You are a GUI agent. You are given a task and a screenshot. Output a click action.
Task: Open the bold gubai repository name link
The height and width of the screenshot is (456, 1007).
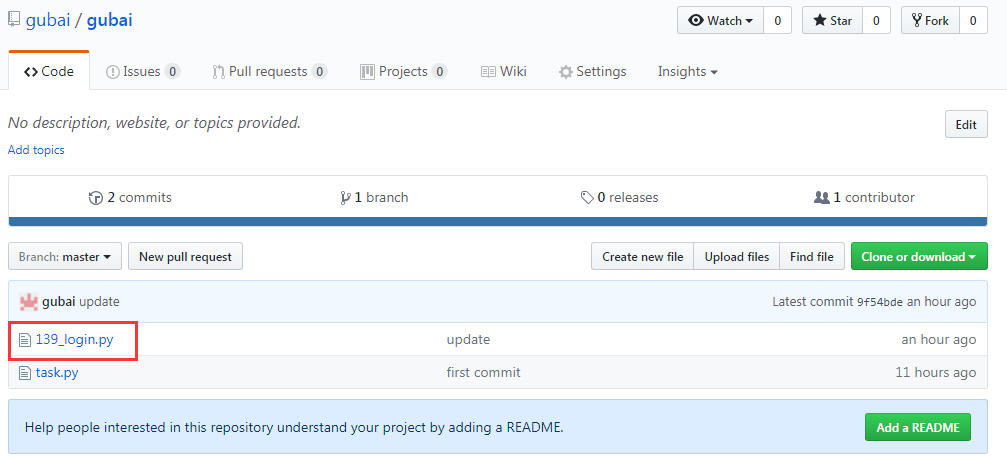point(109,20)
